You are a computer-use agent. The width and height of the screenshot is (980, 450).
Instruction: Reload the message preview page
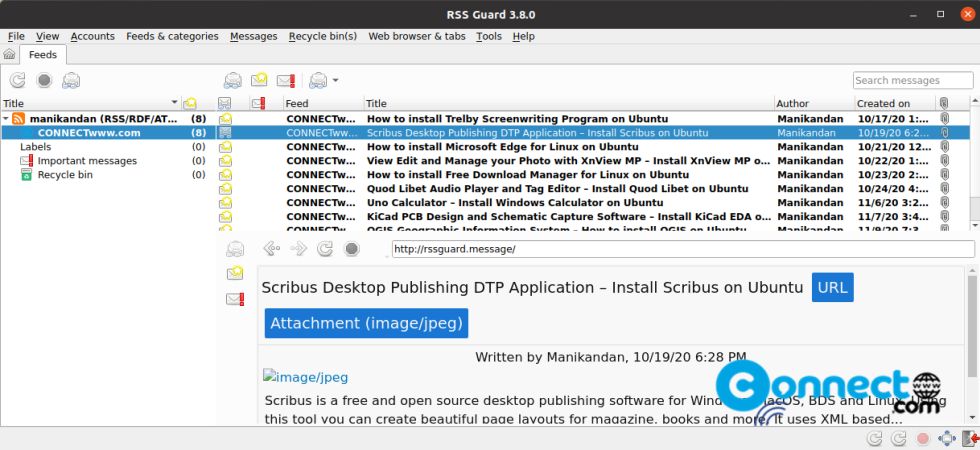(x=325, y=249)
